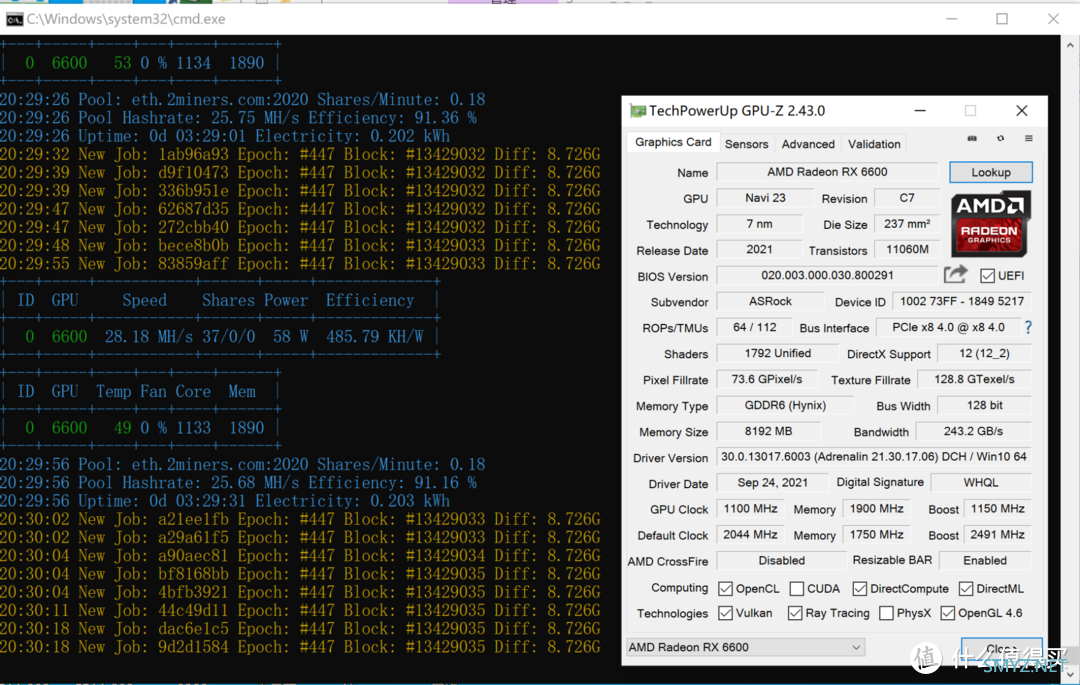The width and height of the screenshot is (1080, 685).
Task: Click the AMD Radeon Graphics logo
Action: (990, 224)
